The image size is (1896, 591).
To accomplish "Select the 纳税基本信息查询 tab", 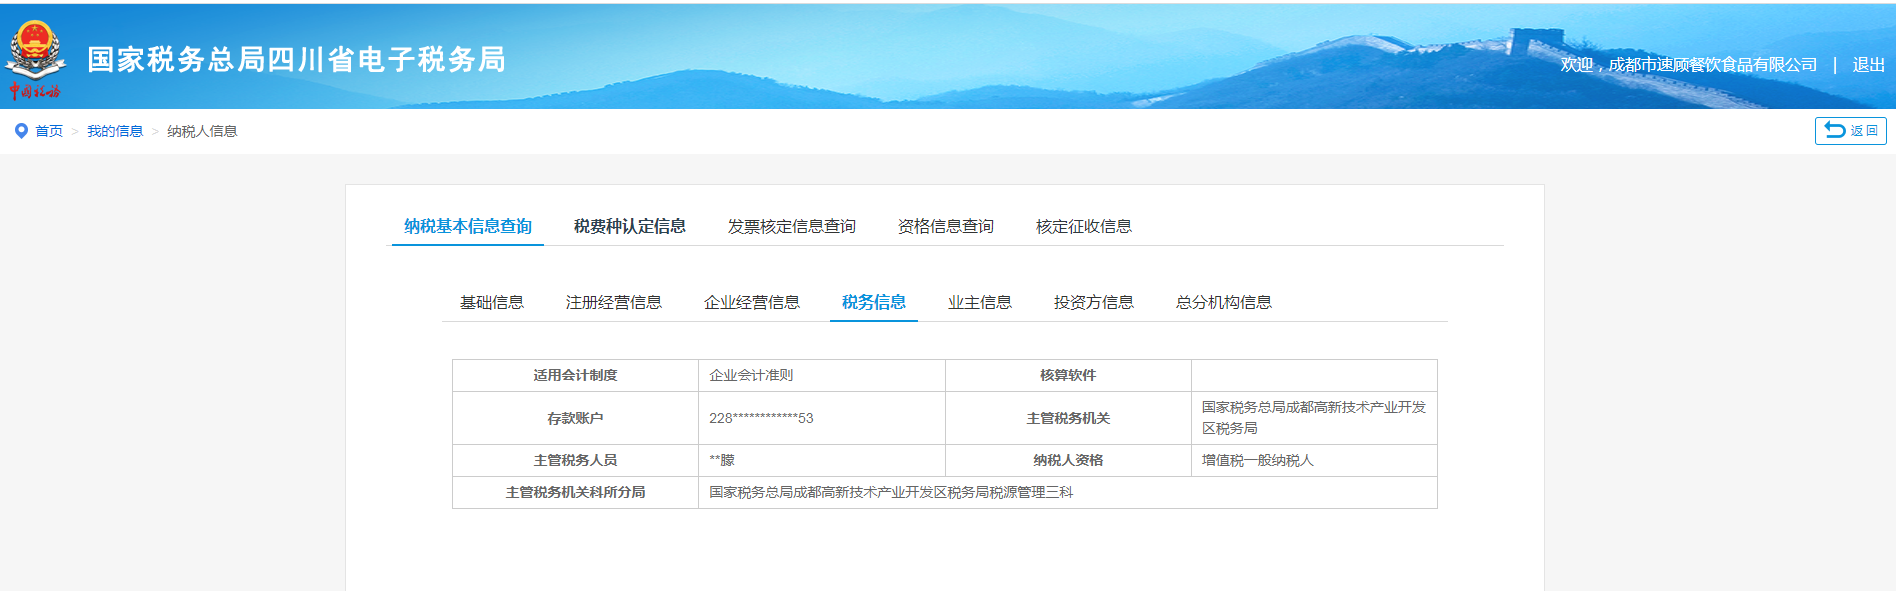I will (468, 226).
